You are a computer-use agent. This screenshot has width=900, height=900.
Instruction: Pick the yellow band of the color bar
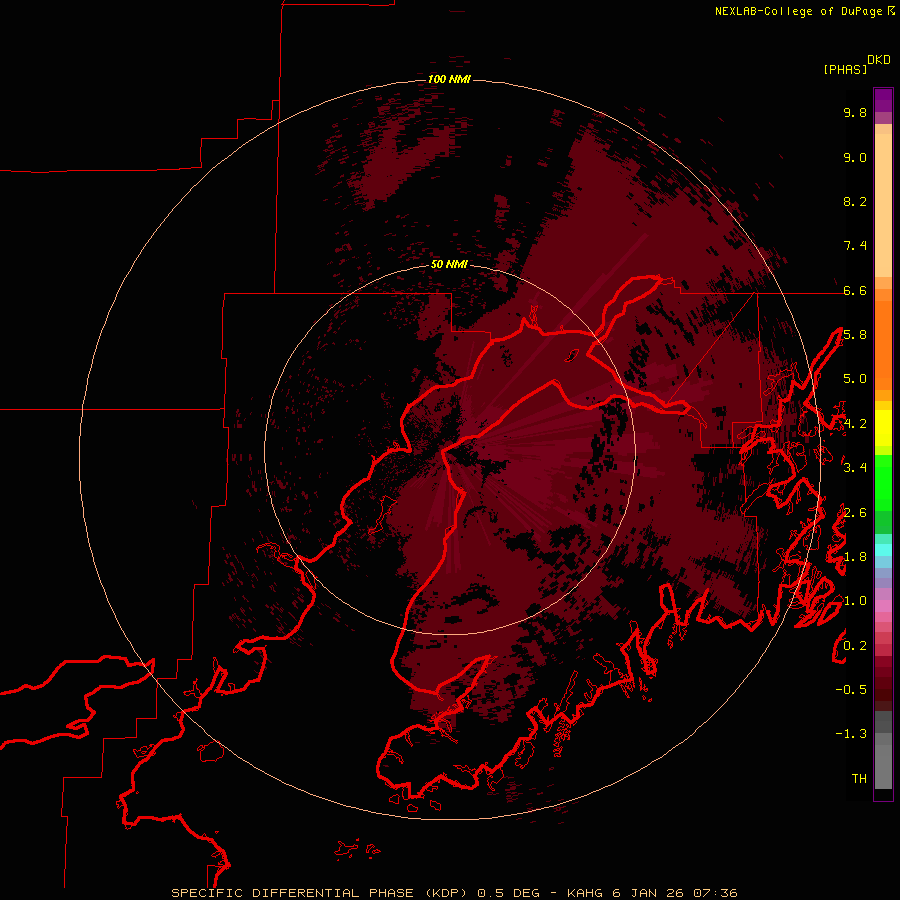[x=883, y=428]
